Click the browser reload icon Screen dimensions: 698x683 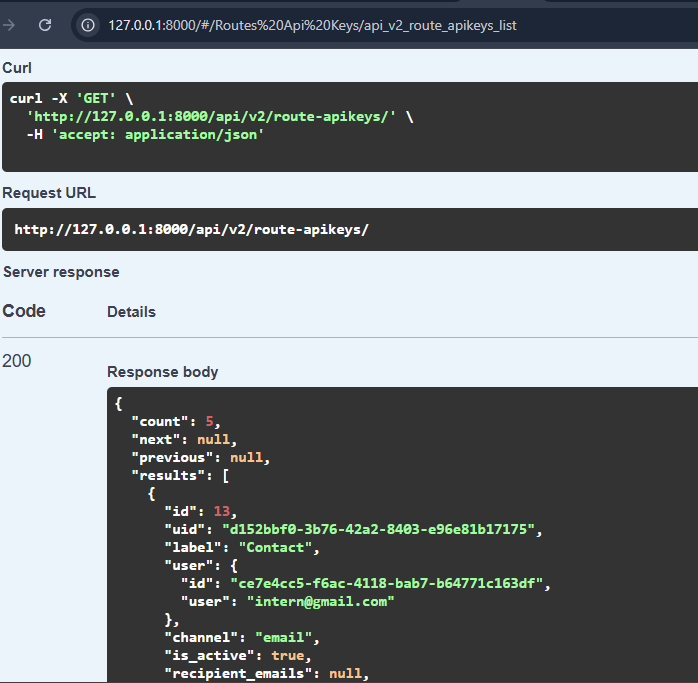[45, 25]
